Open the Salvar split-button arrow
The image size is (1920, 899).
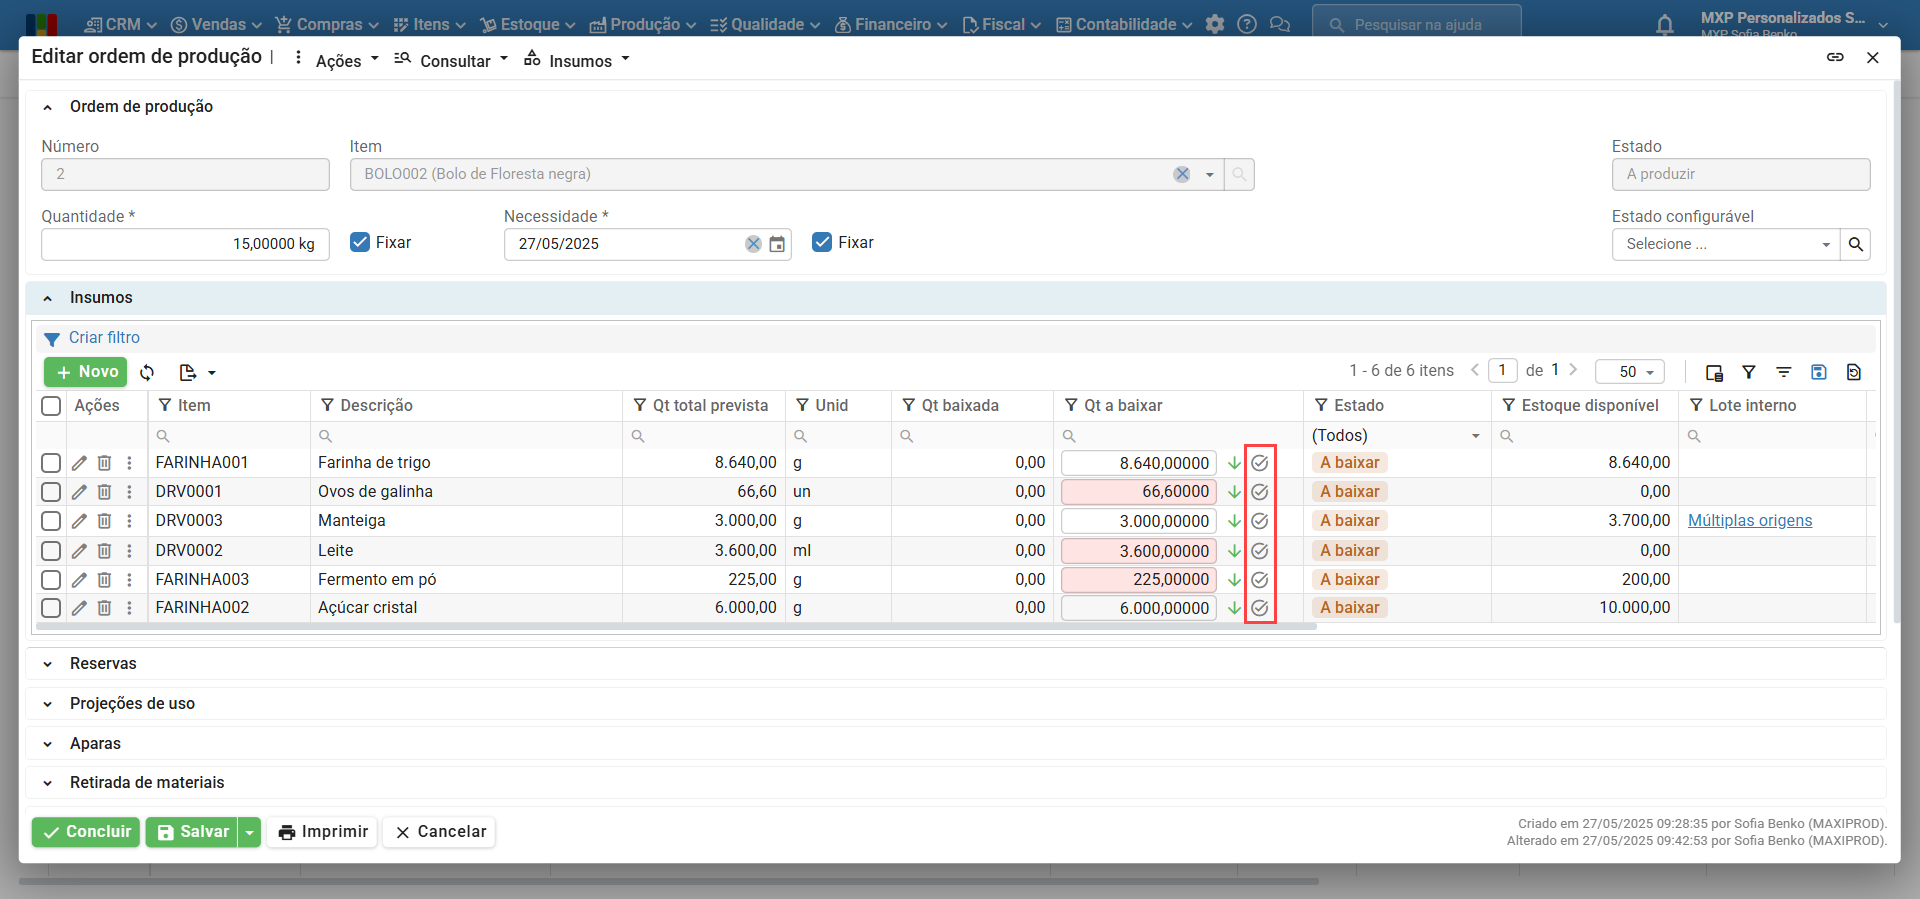tap(249, 832)
